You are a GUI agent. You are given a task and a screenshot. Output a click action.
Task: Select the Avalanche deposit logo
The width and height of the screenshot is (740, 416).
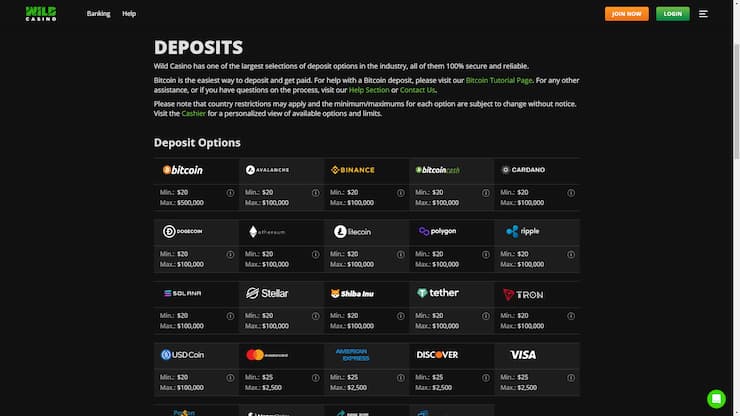pyautogui.click(x=268, y=170)
